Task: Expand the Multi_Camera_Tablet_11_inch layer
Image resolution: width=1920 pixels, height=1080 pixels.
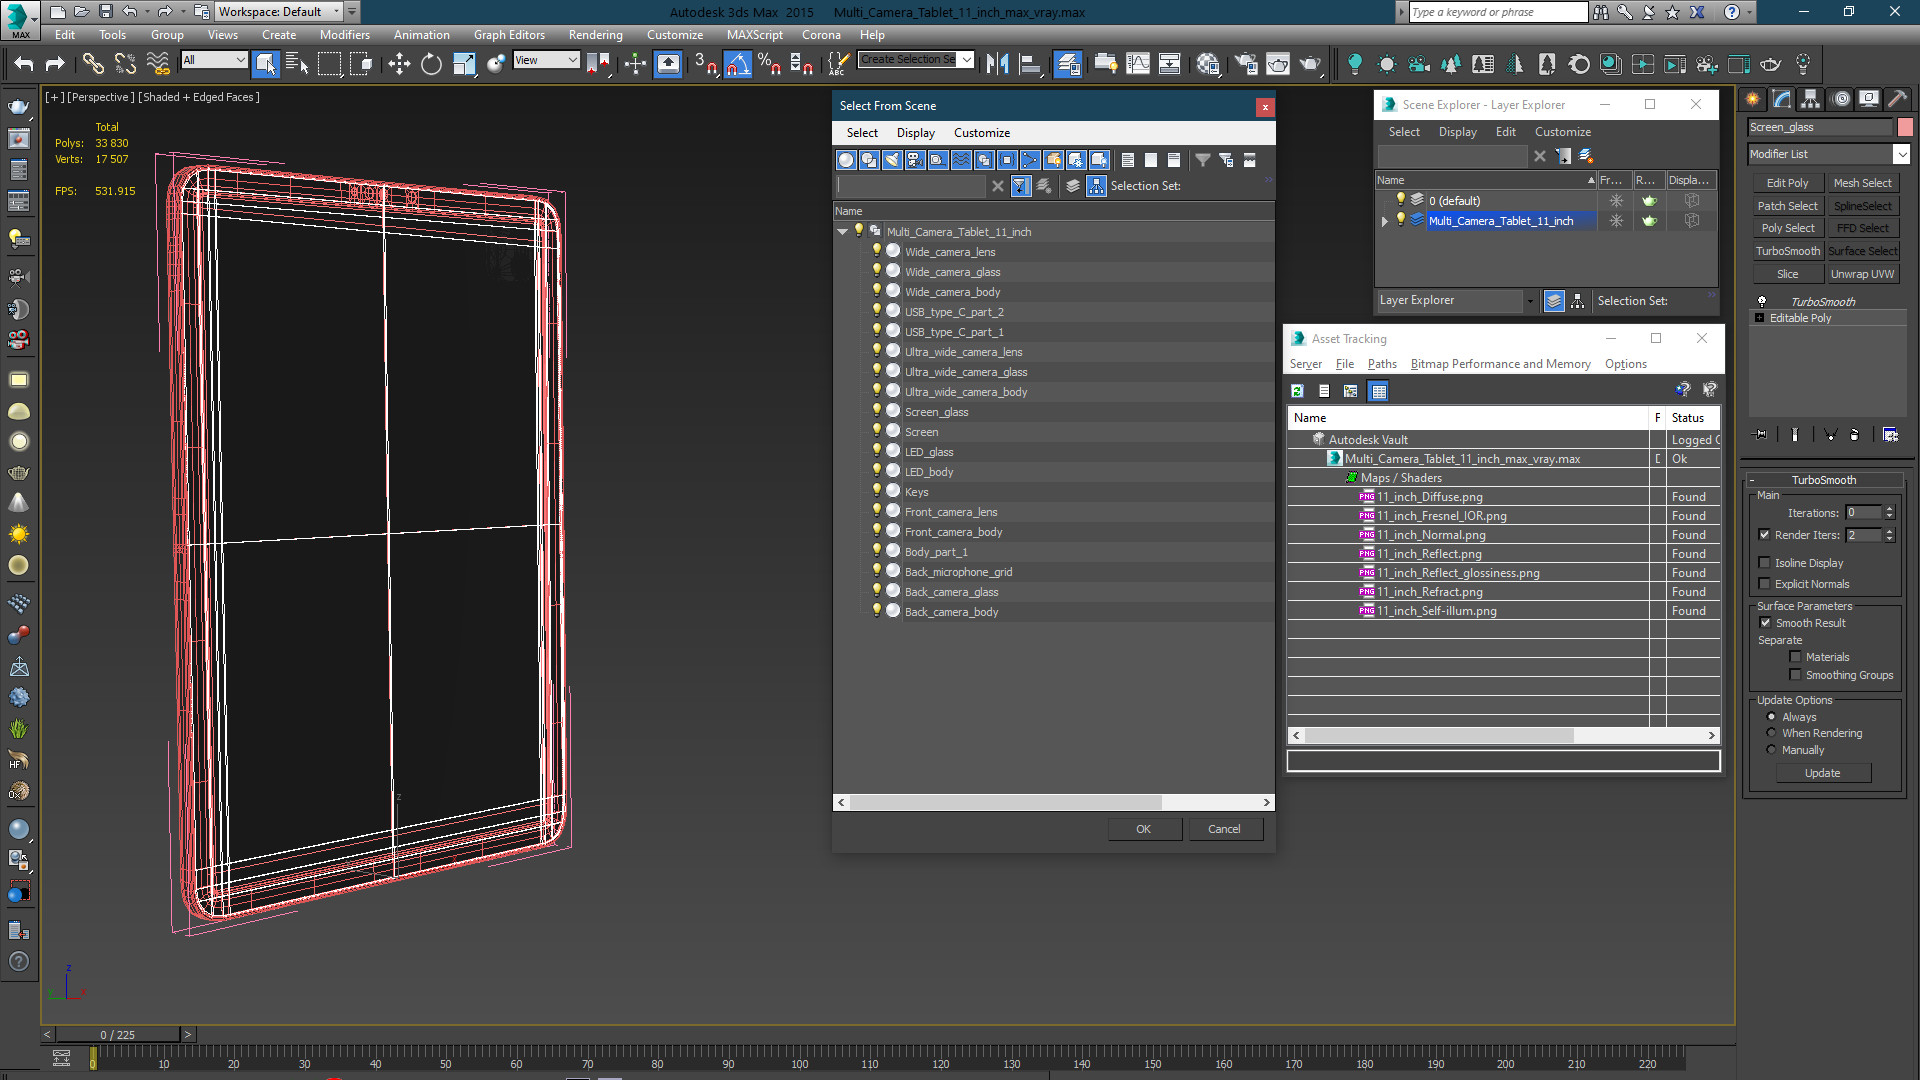Action: pyautogui.click(x=1385, y=221)
